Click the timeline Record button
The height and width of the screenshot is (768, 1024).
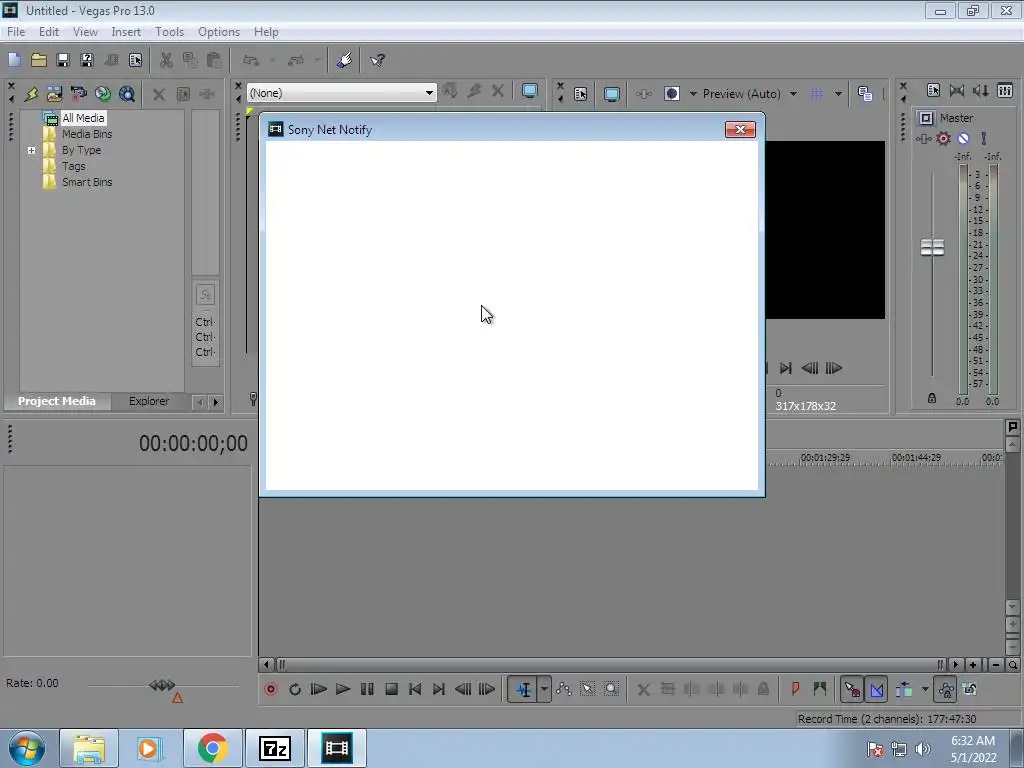coord(270,689)
